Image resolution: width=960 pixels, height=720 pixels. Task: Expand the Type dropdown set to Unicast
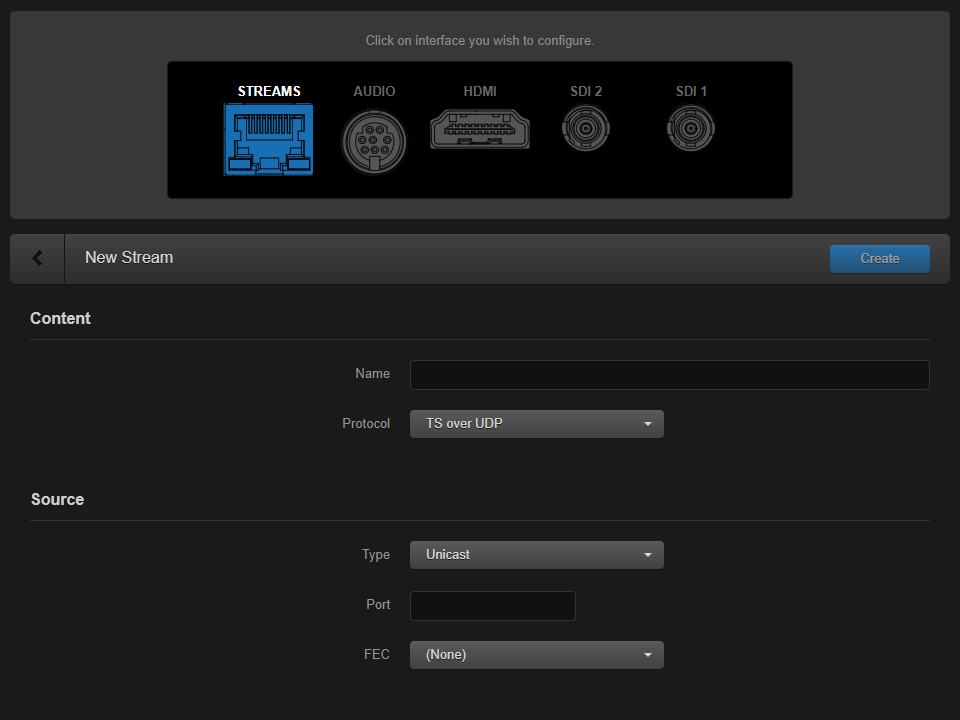point(536,555)
